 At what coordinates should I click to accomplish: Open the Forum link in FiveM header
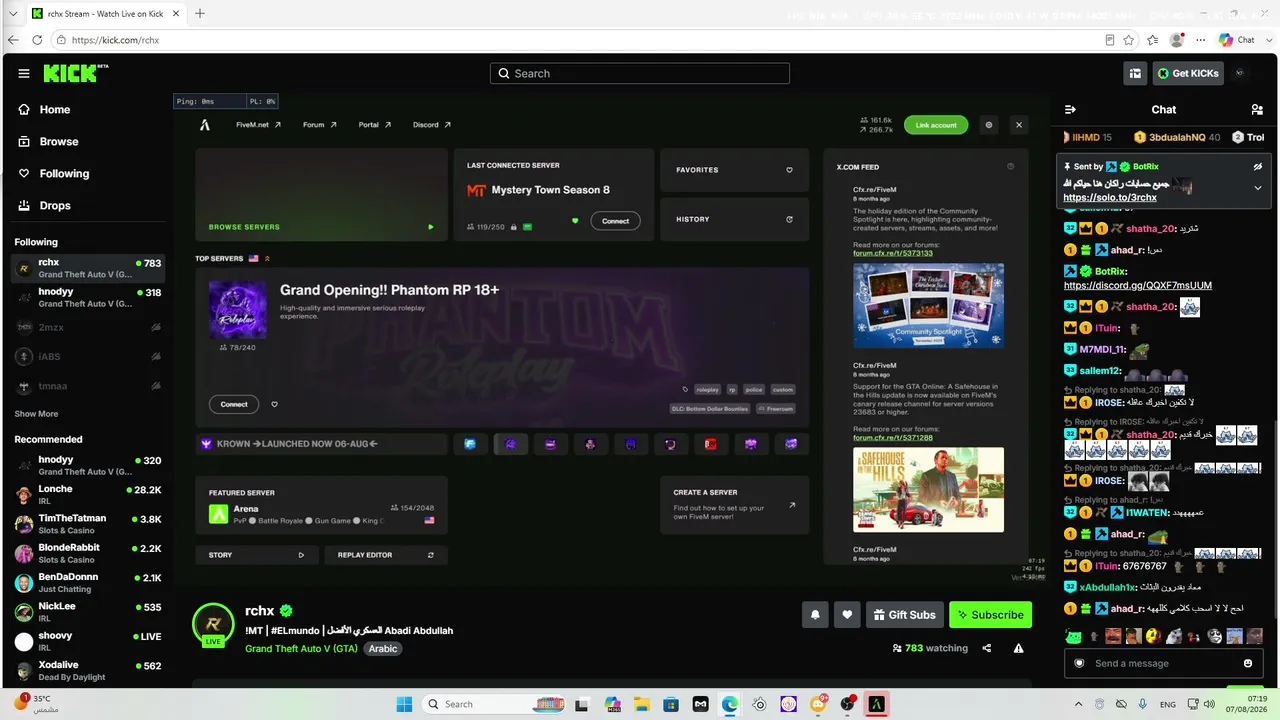click(x=320, y=125)
